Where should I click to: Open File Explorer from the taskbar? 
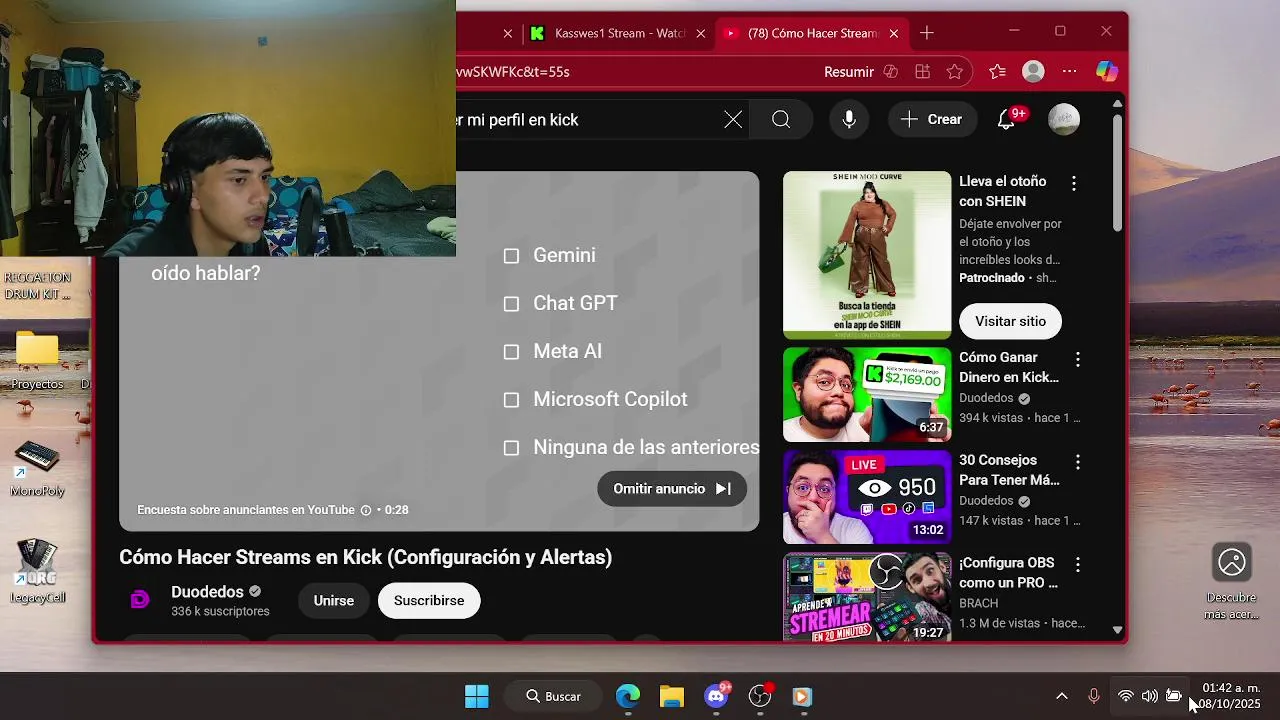point(672,696)
